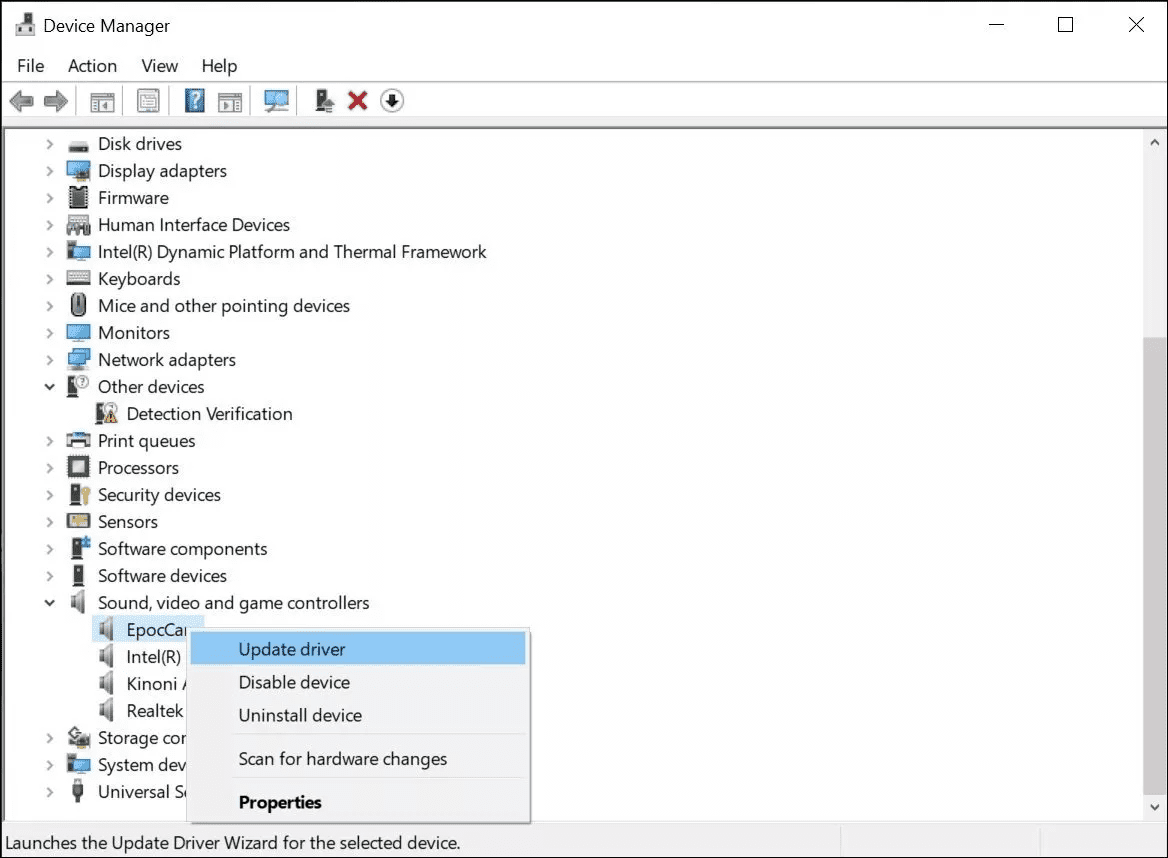
Task: Expand the Disk drives node
Action: tap(50, 144)
